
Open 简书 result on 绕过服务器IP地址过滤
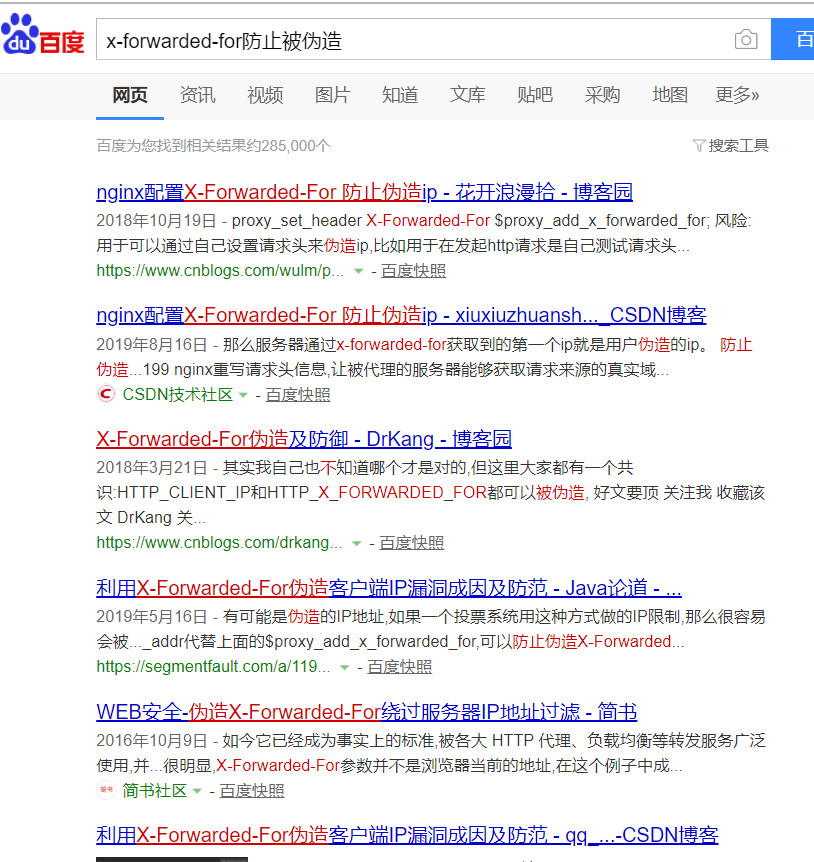tap(367, 711)
